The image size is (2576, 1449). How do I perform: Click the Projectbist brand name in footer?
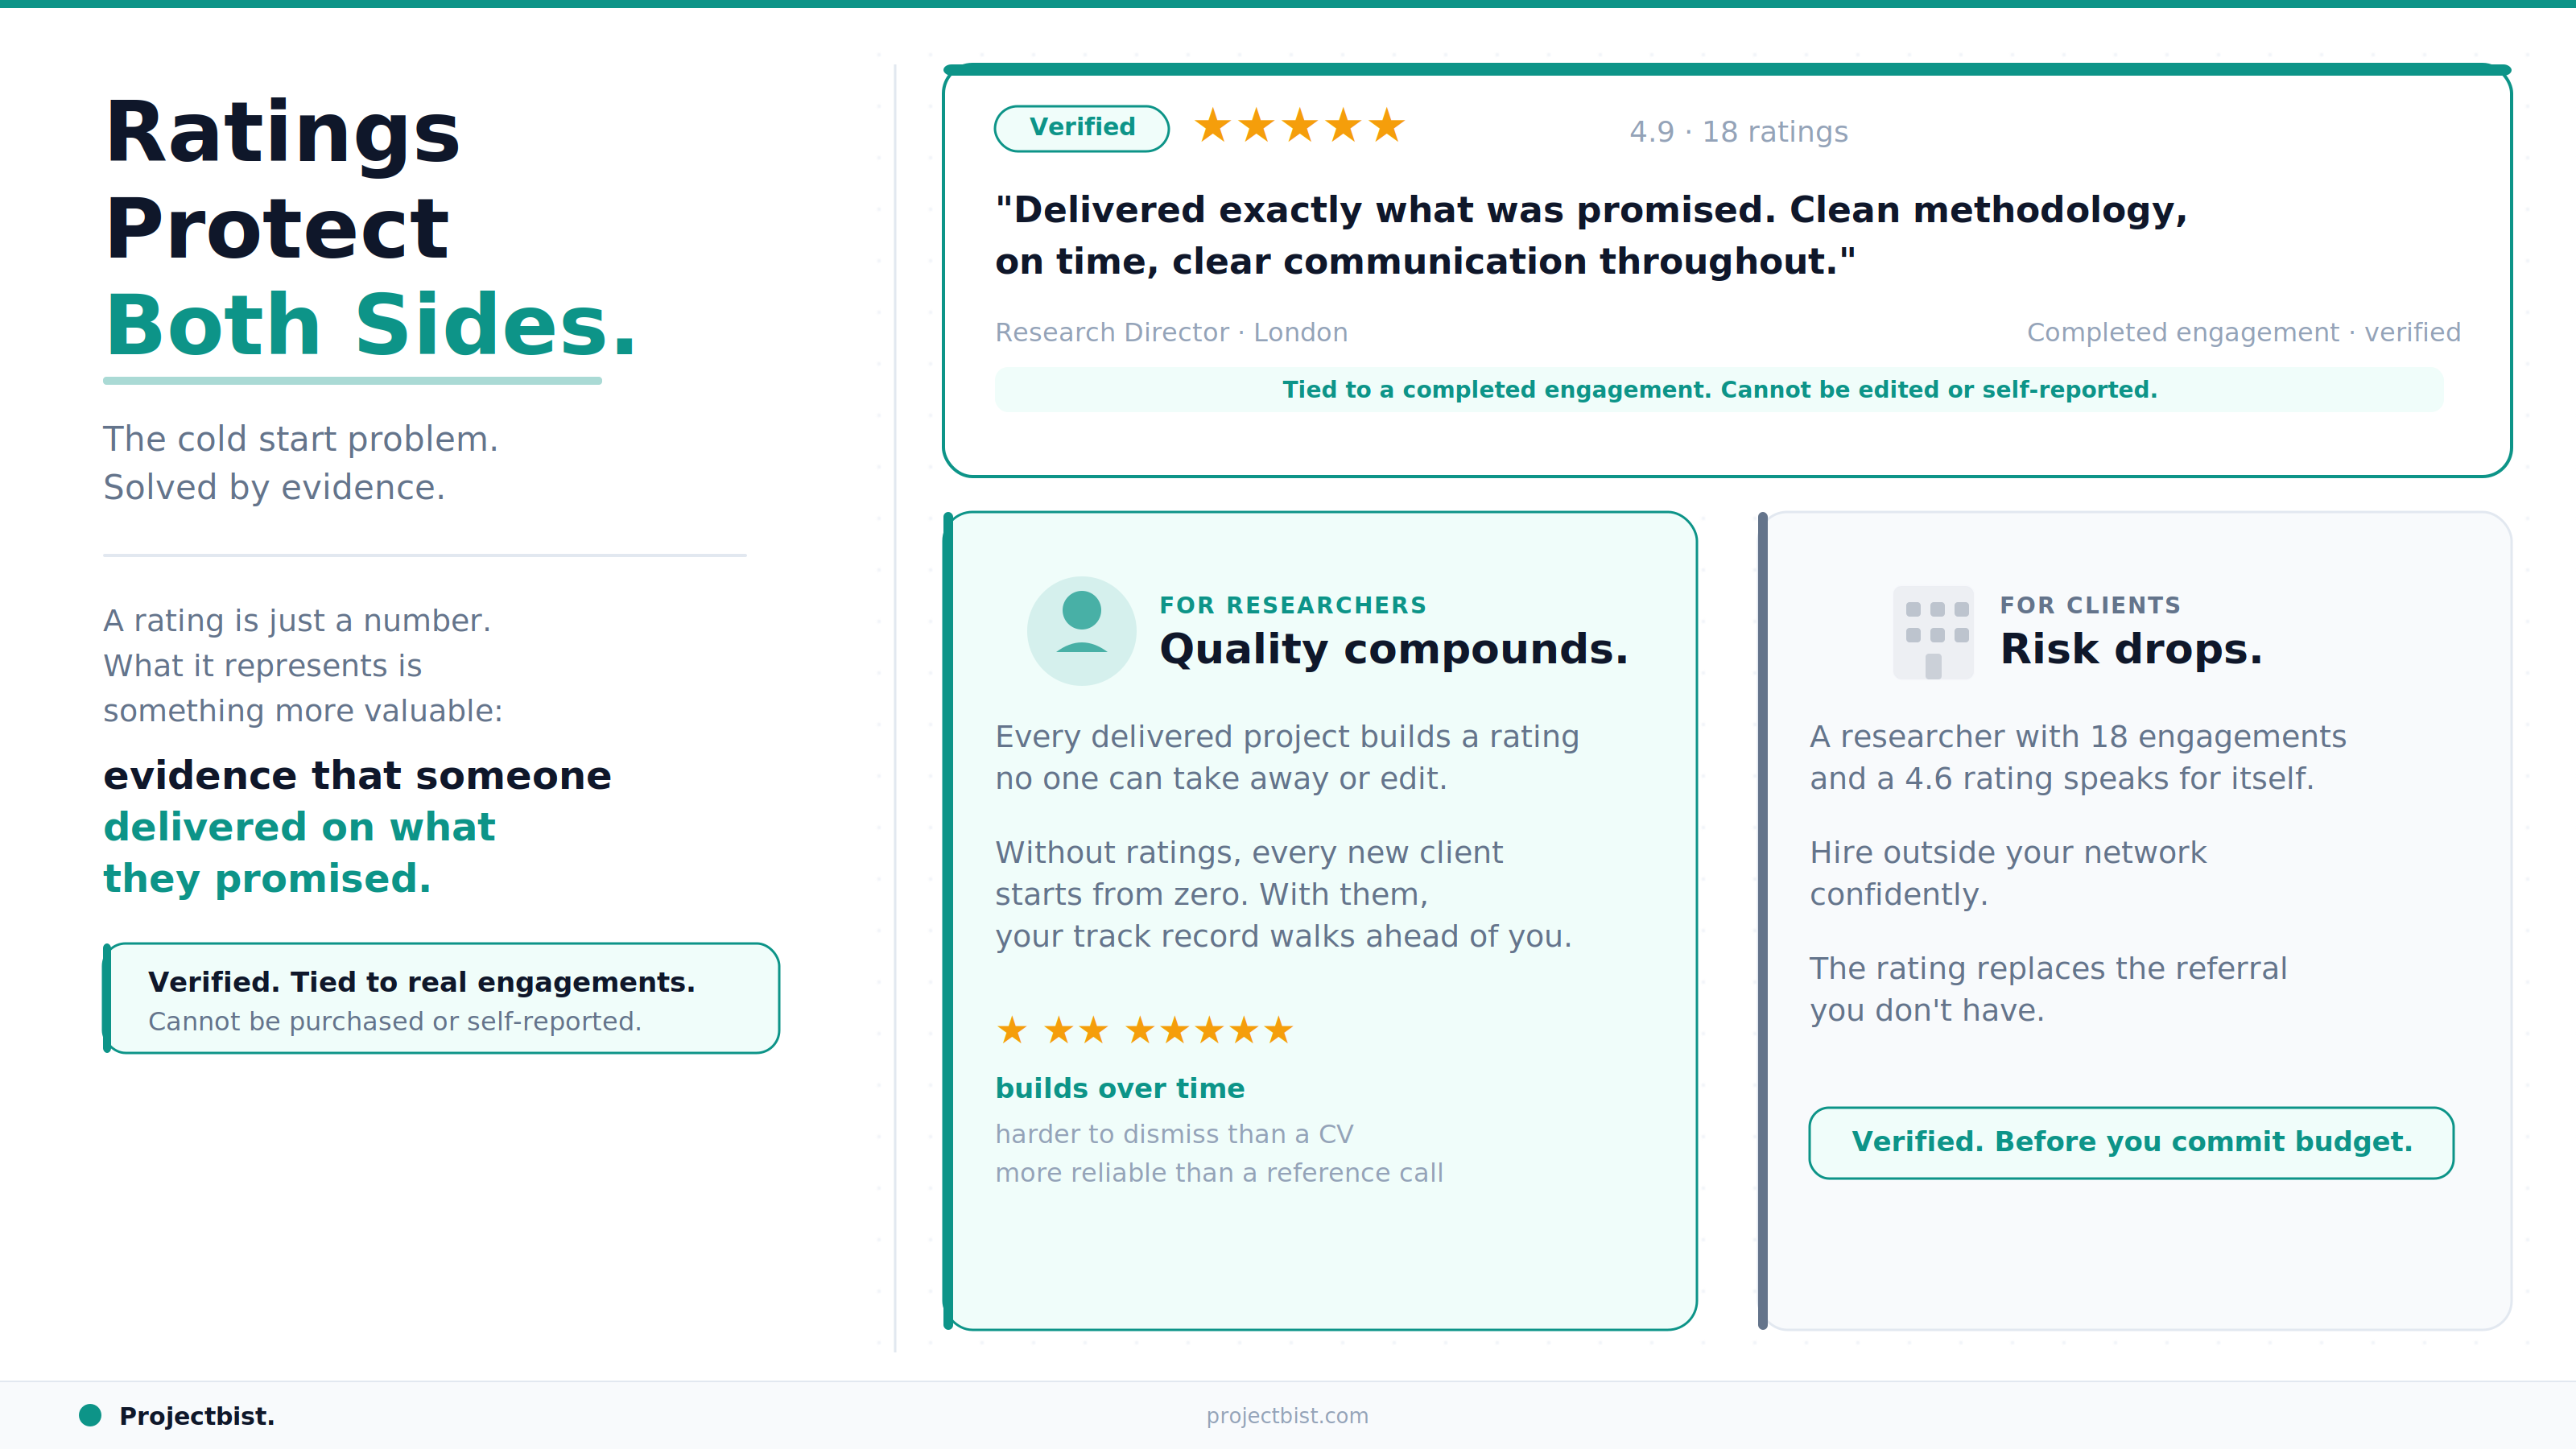(197, 1416)
